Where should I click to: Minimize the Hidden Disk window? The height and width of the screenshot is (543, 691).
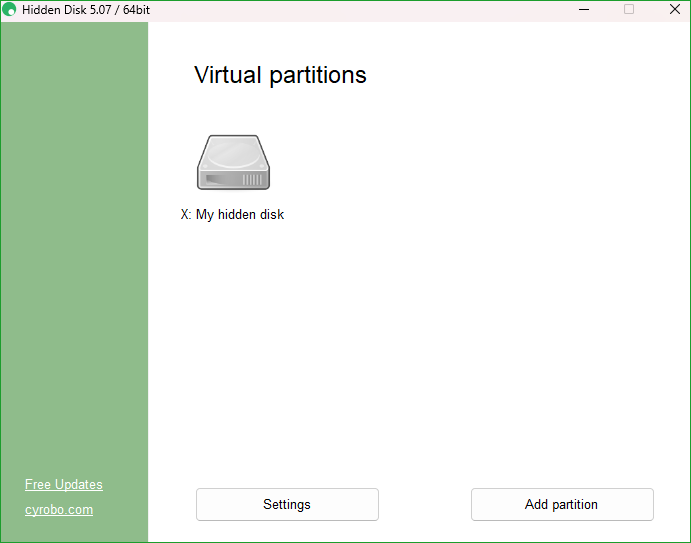(x=584, y=9)
